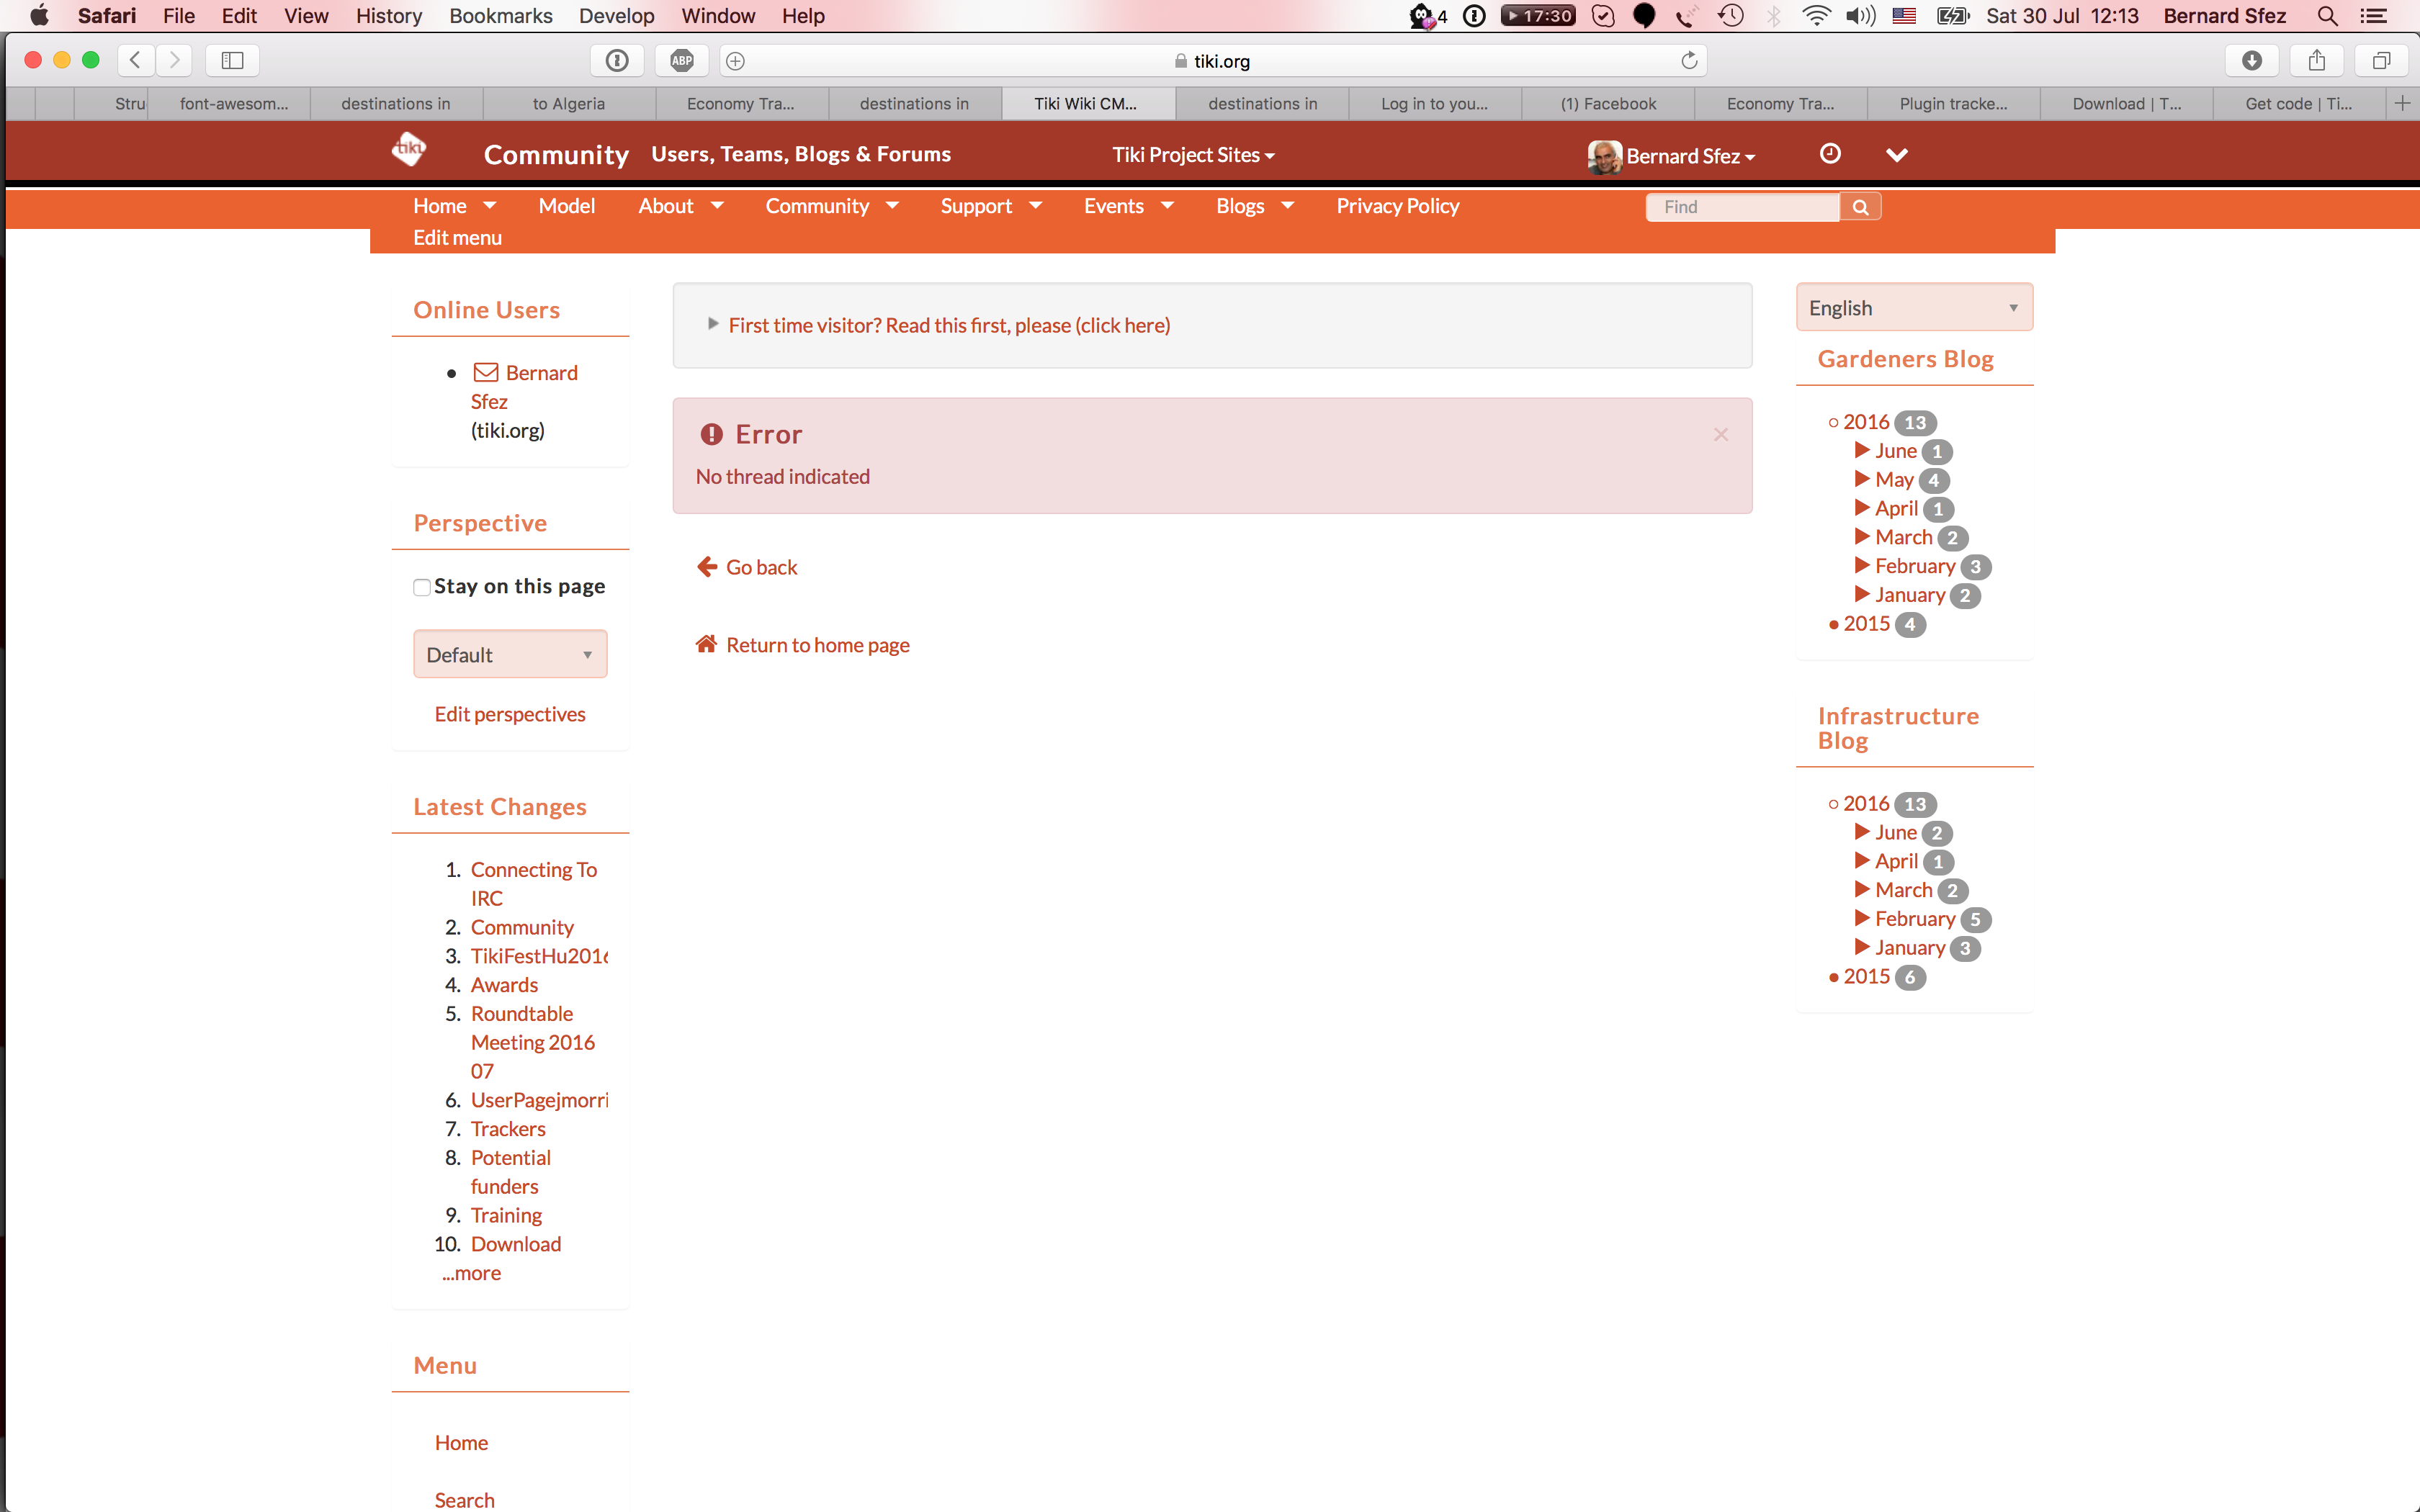Click the home icon beside Return to home page

(707, 644)
